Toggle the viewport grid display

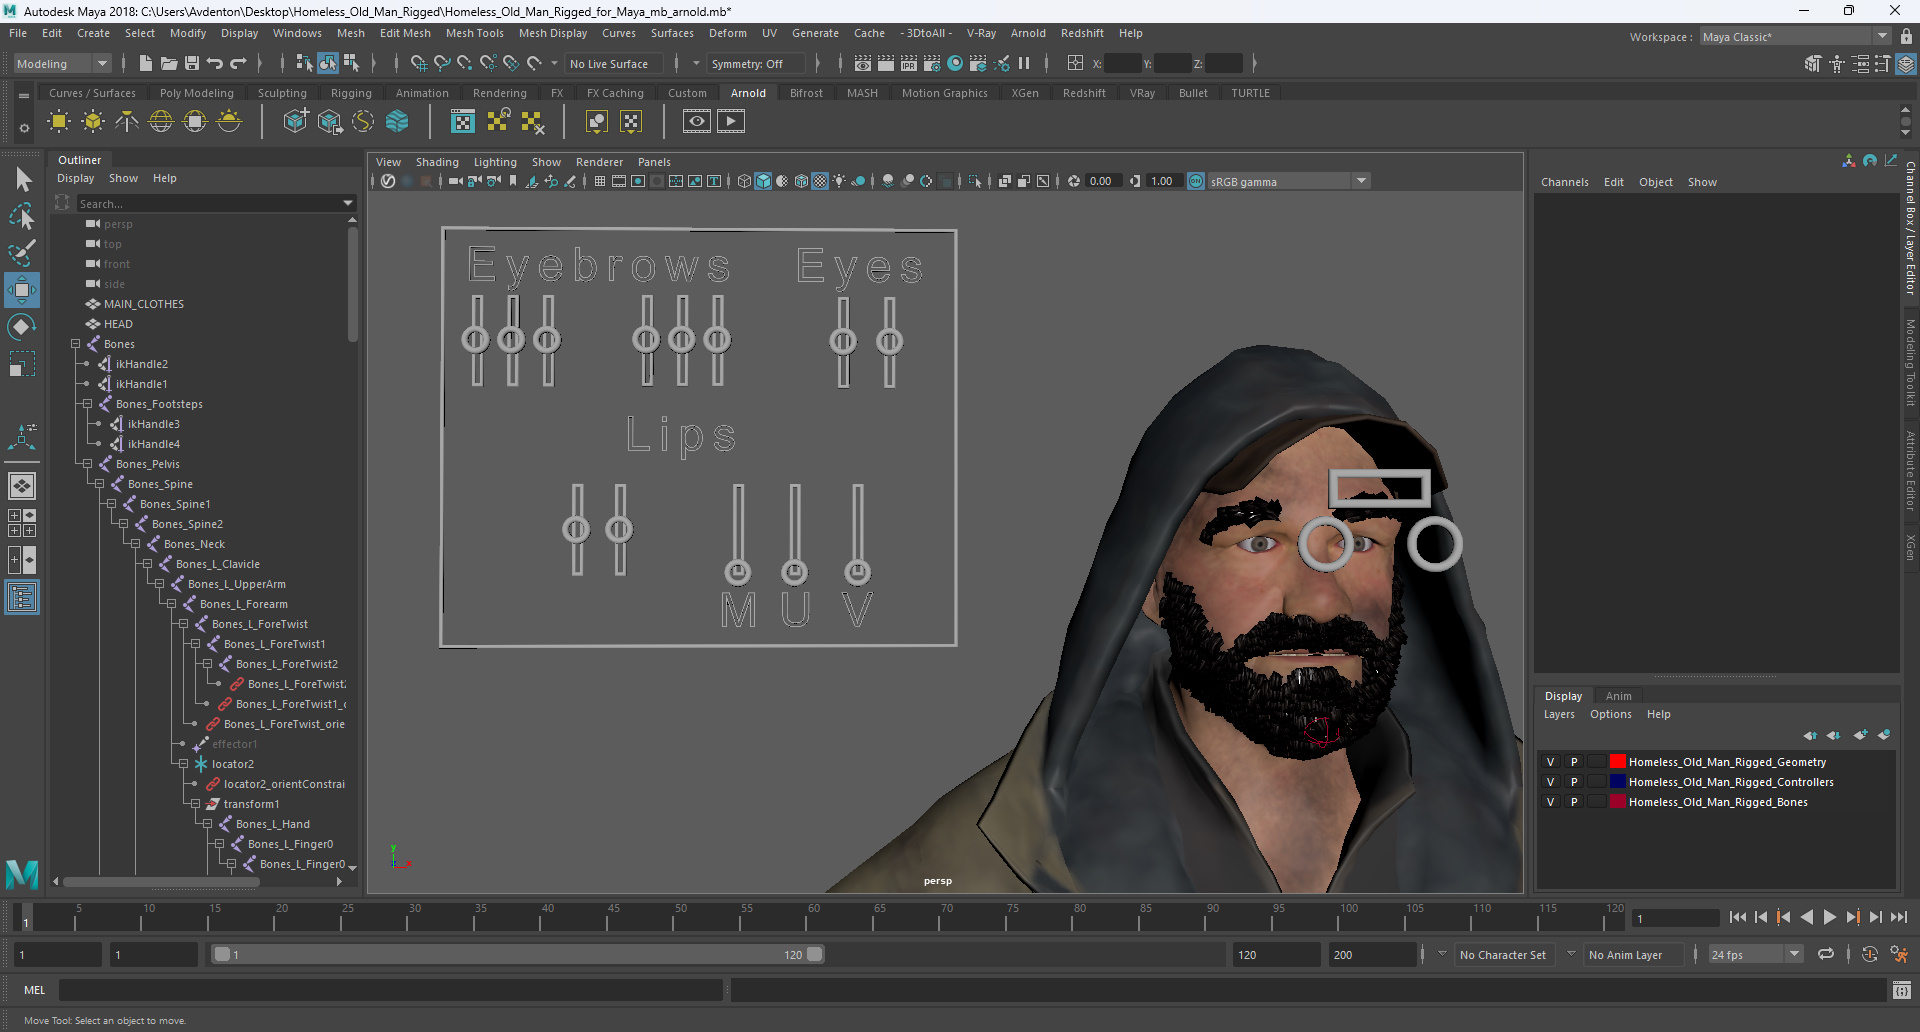pyautogui.click(x=600, y=181)
